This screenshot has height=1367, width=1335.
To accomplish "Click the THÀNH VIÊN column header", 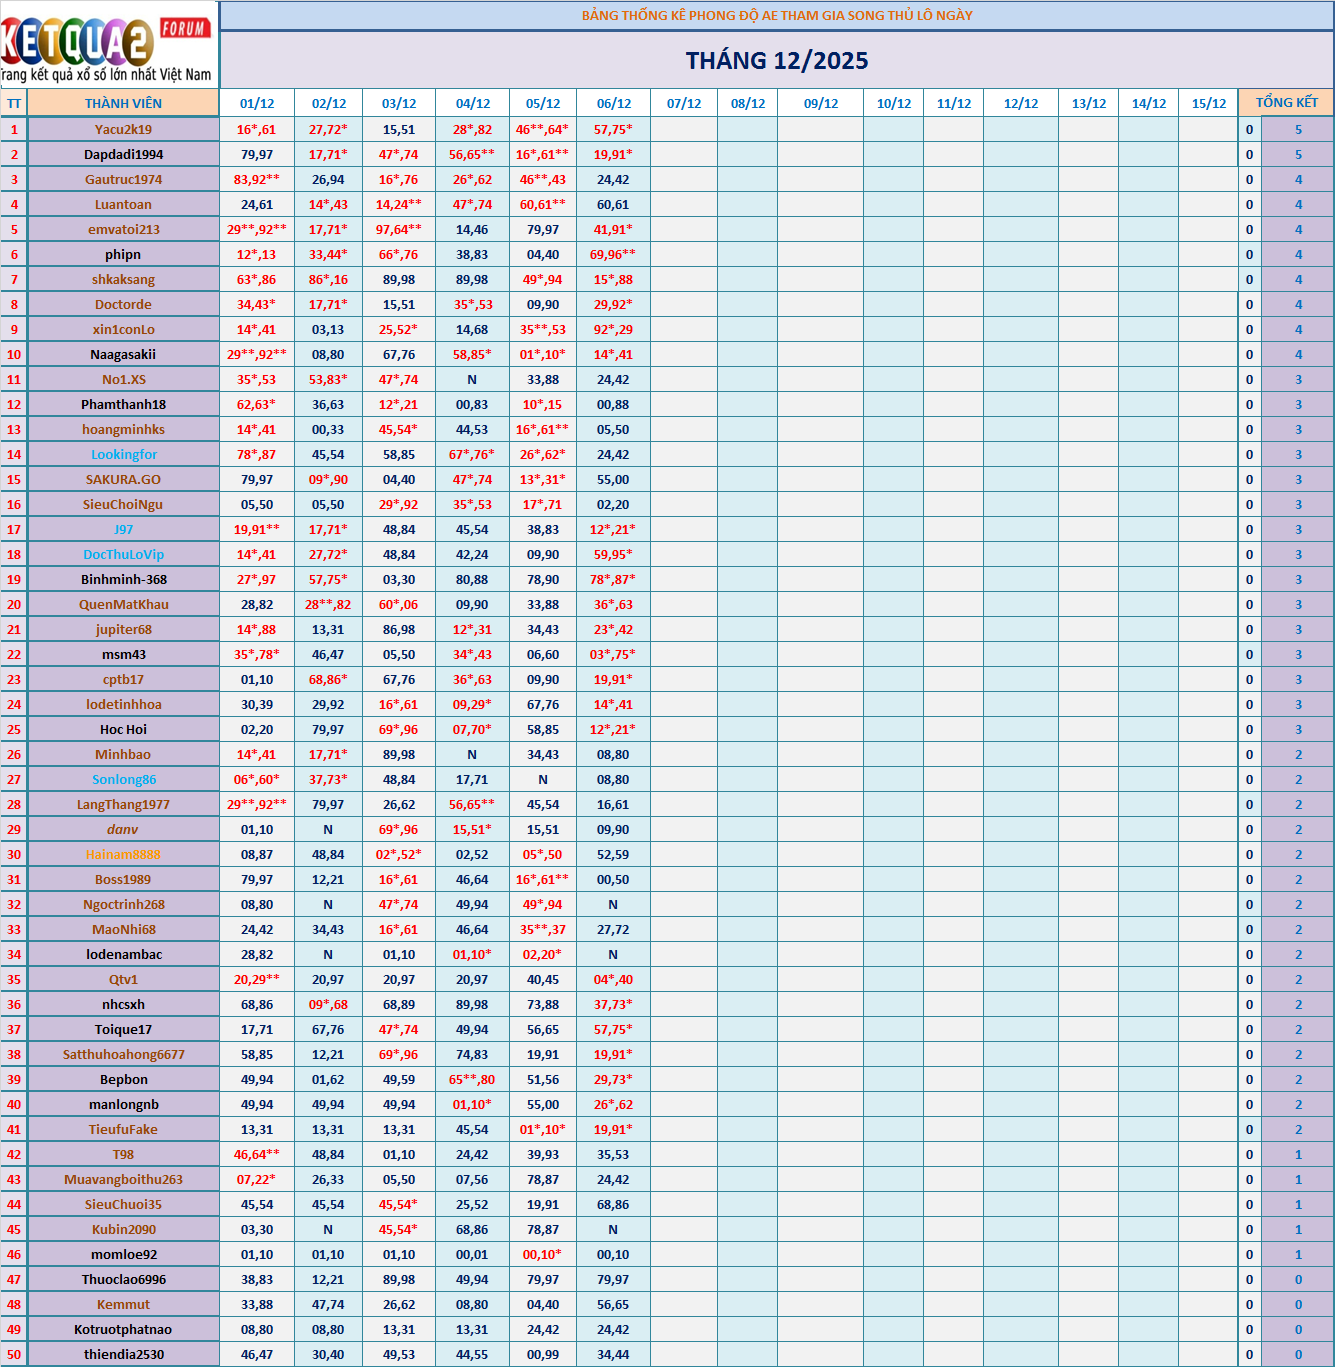I will pyautogui.click(x=123, y=103).
